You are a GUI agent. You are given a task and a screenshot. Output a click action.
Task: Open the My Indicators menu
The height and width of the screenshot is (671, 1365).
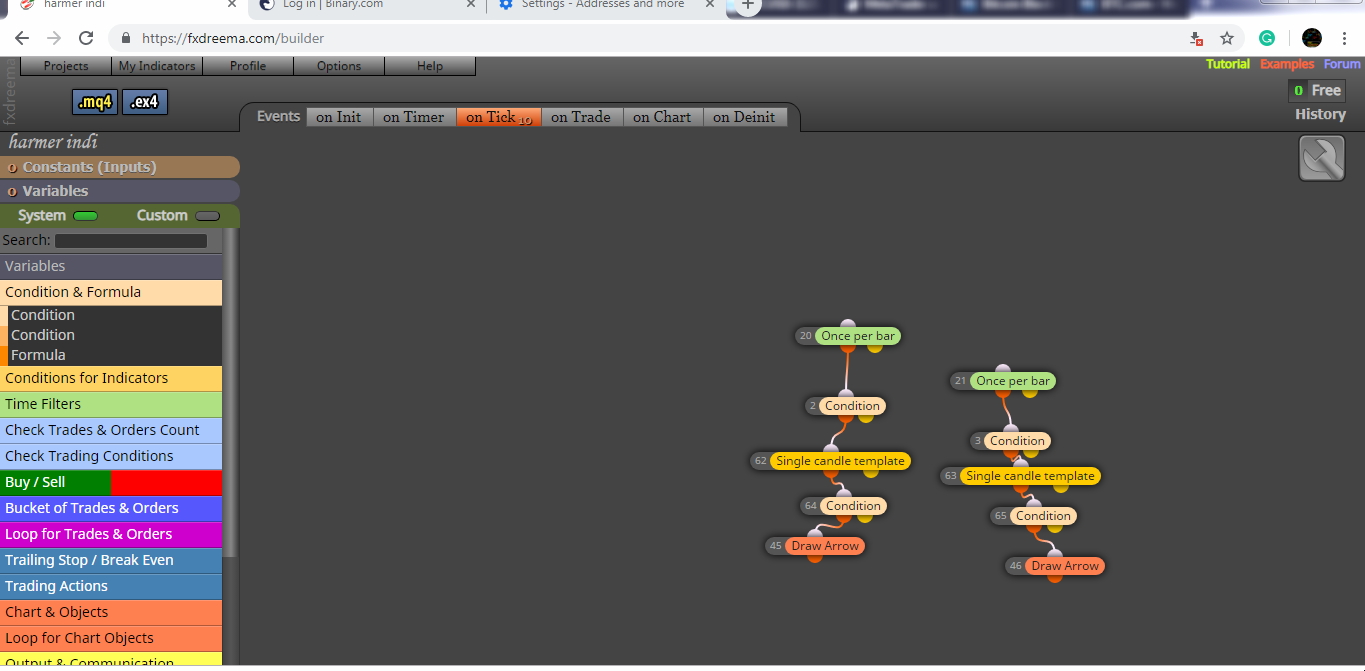[x=157, y=66]
